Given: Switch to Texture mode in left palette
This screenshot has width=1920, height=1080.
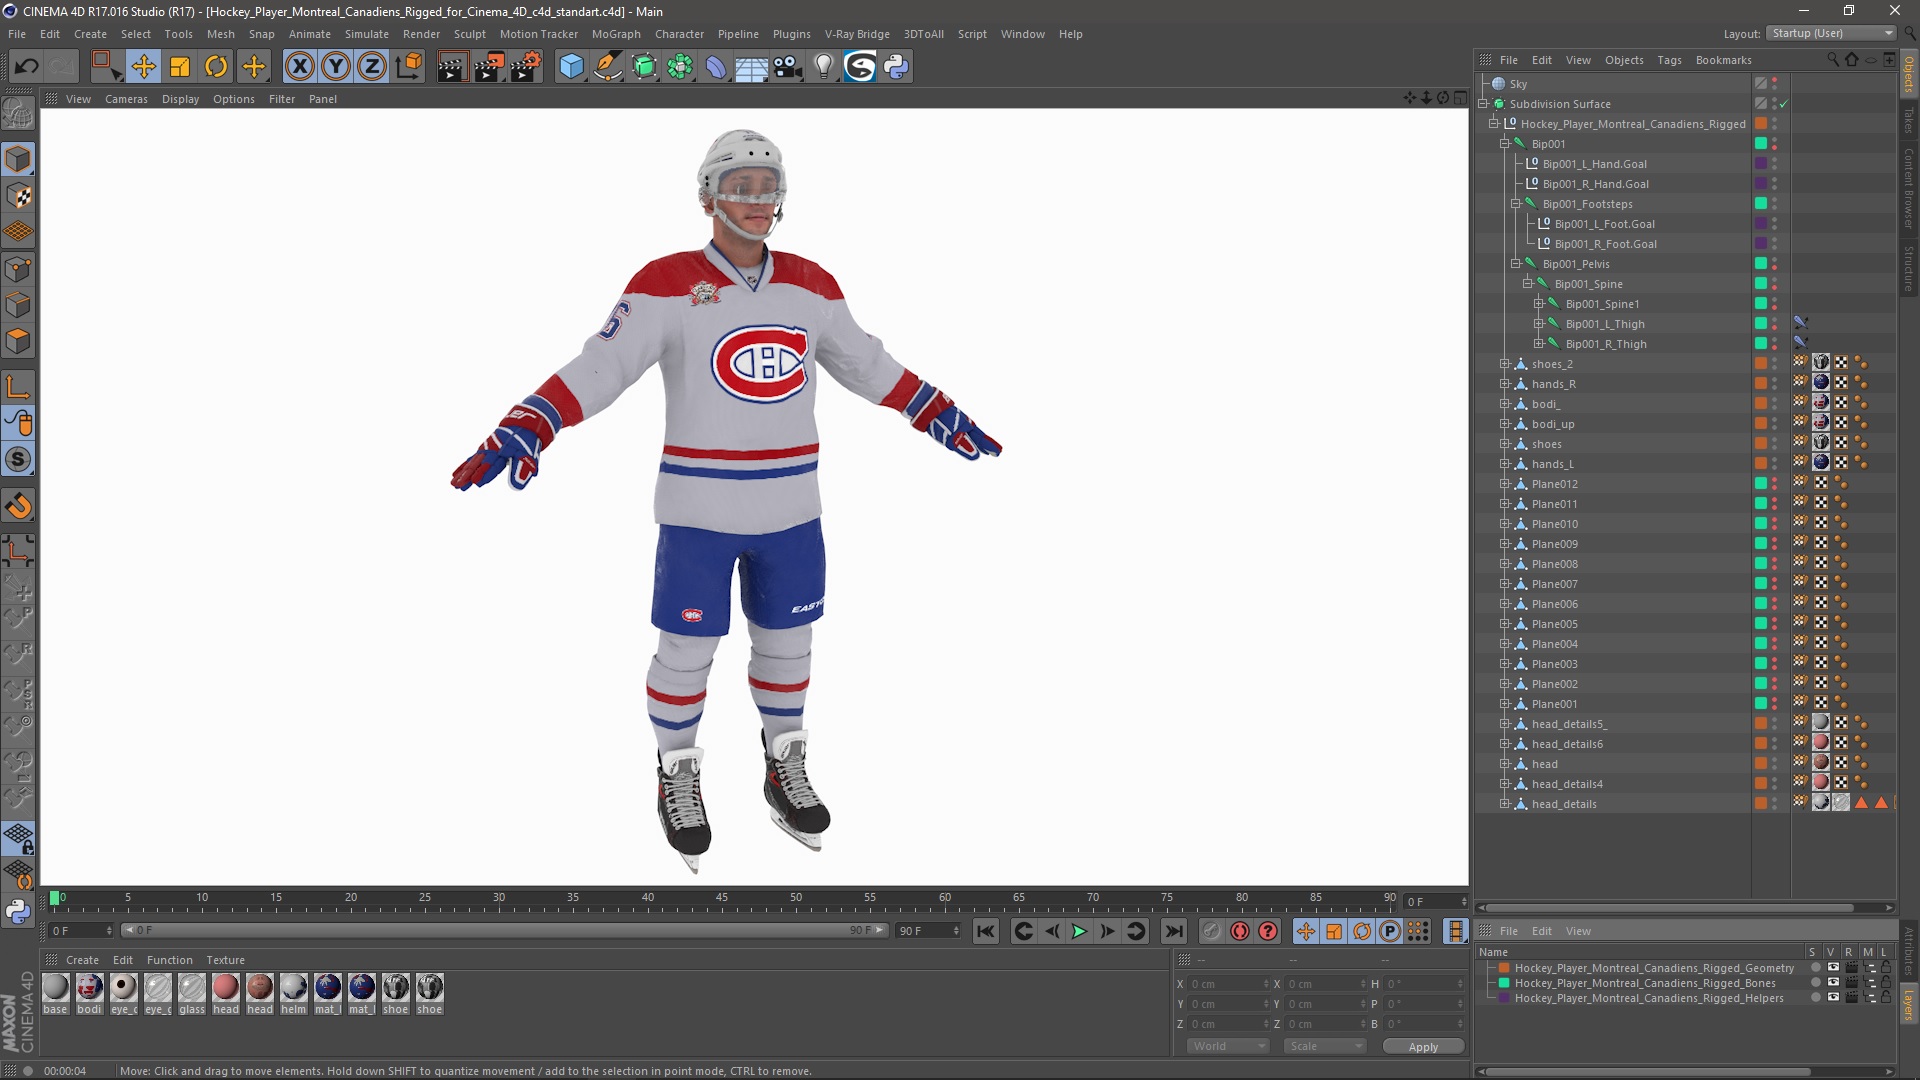Looking at the screenshot, I should click(18, 196).
